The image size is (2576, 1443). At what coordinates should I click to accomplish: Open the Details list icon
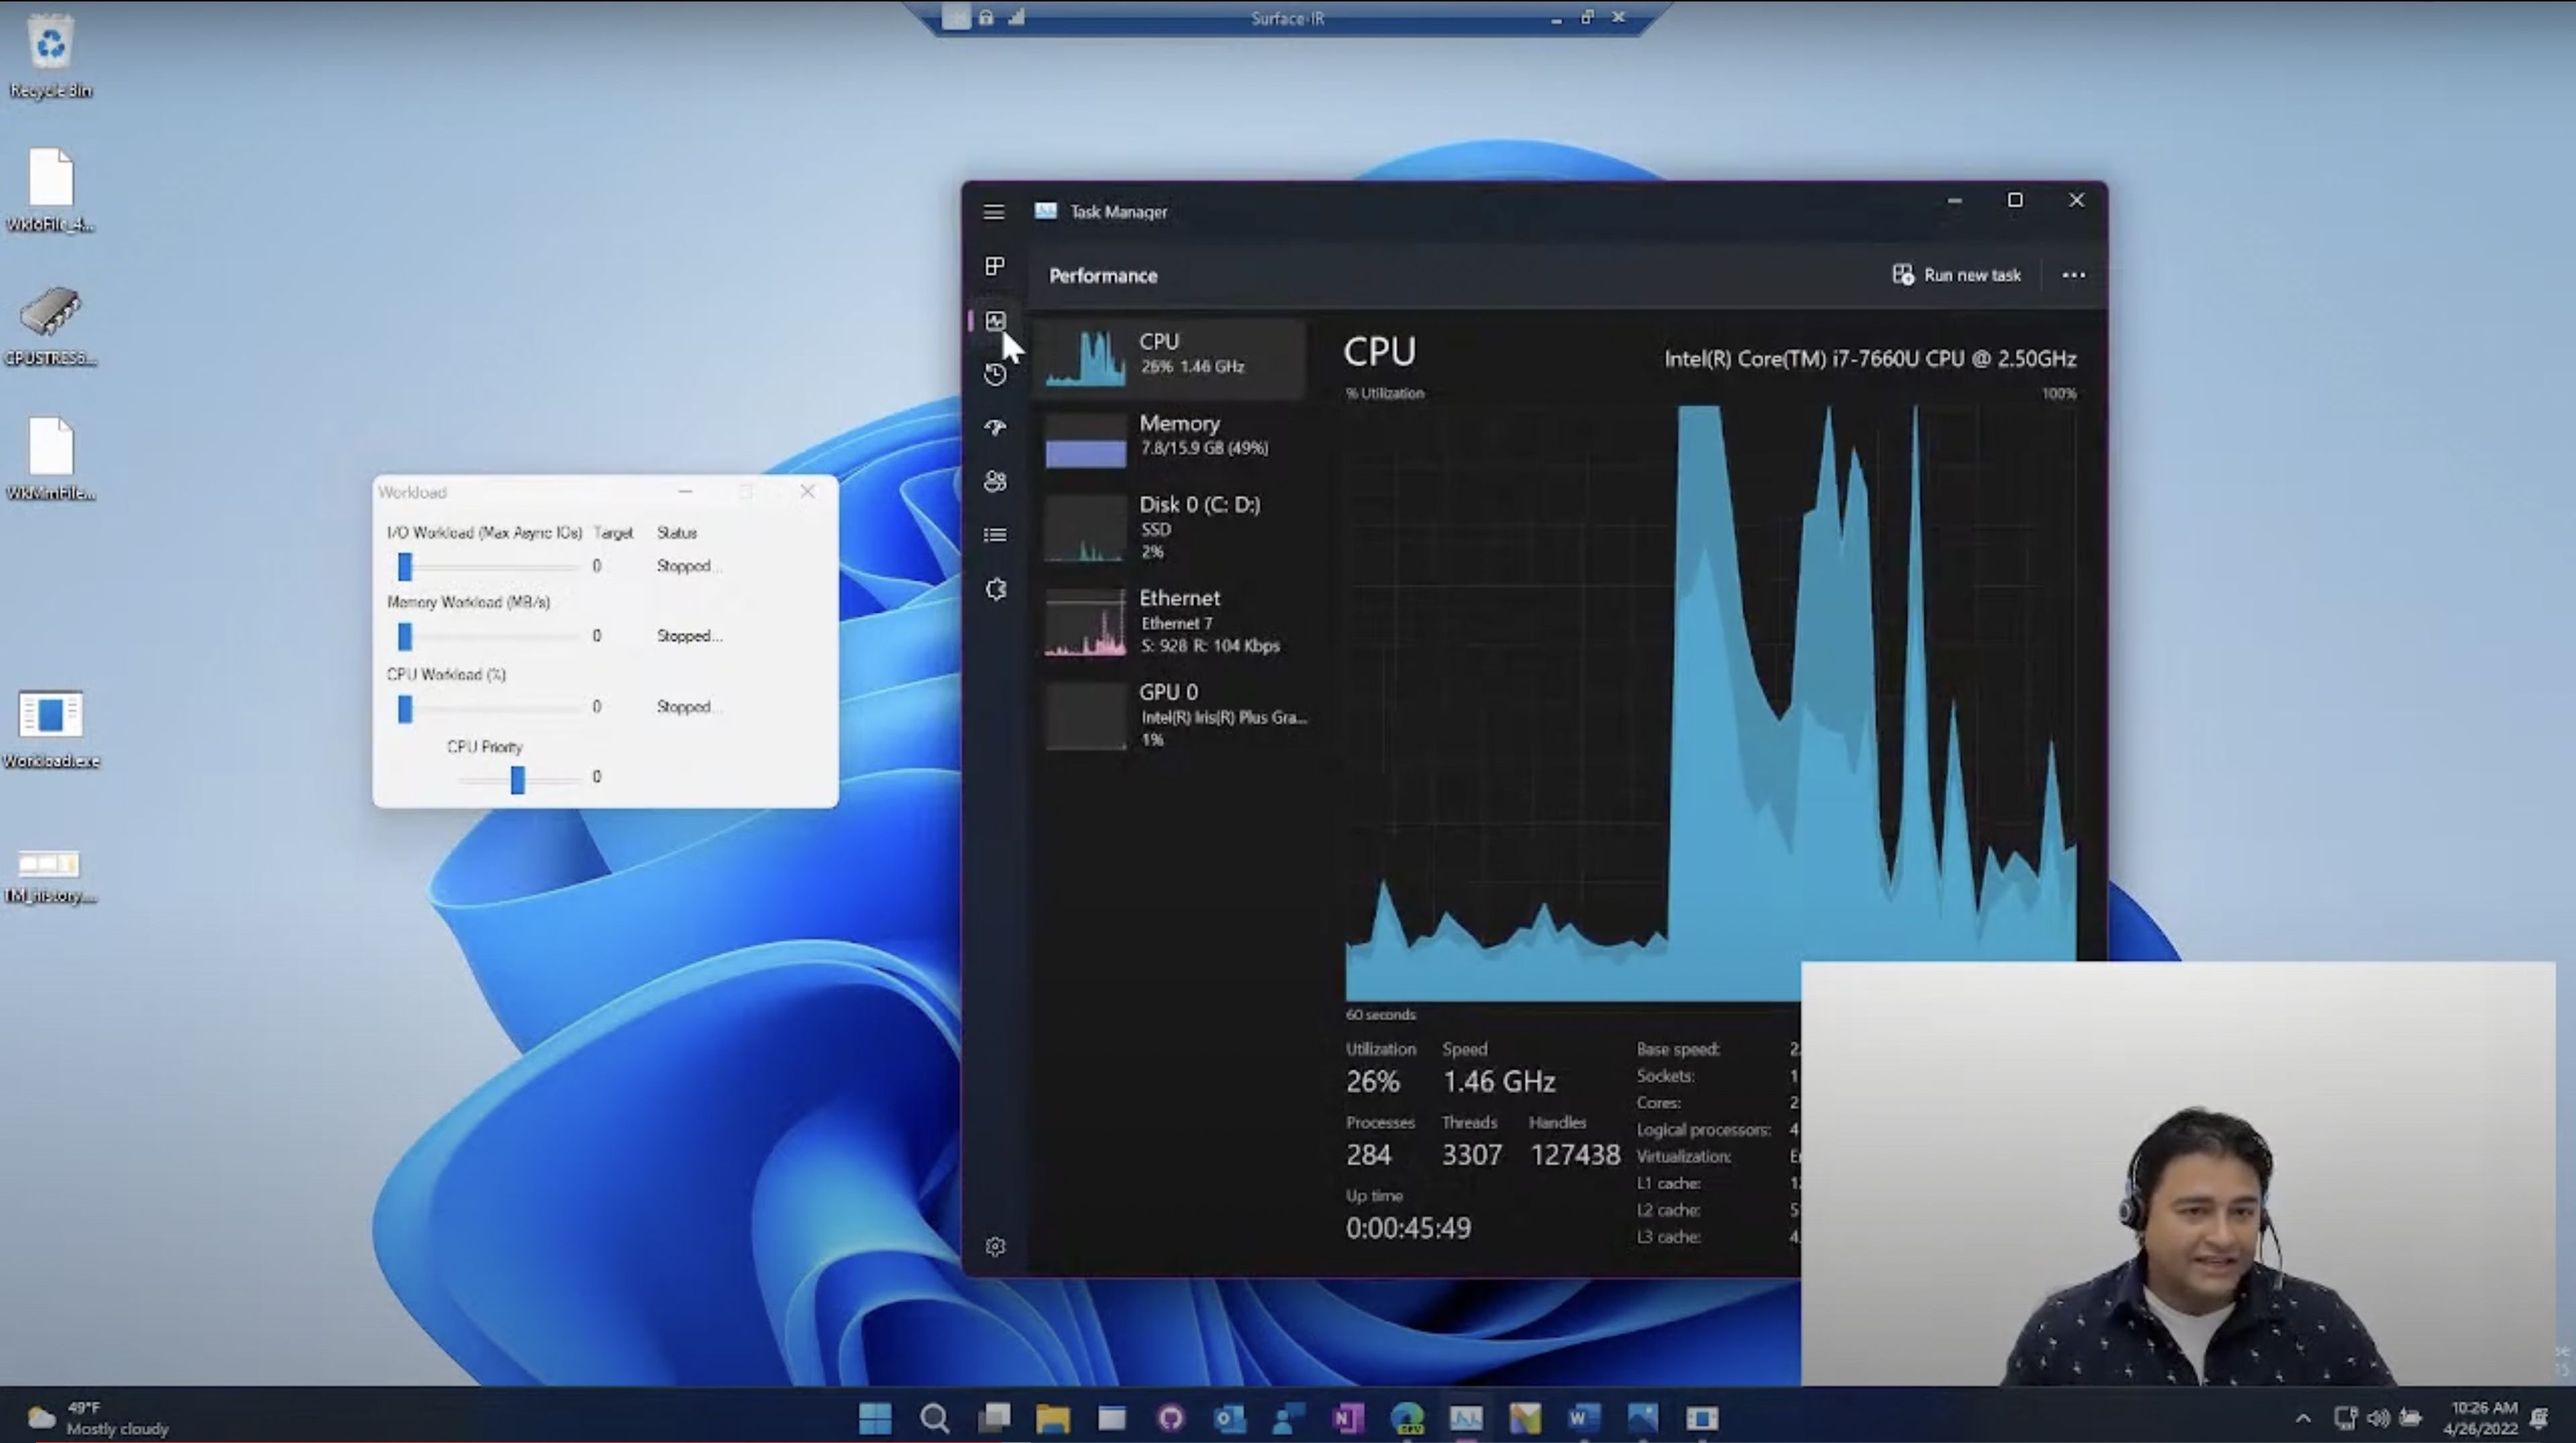[x=994, y=535]
